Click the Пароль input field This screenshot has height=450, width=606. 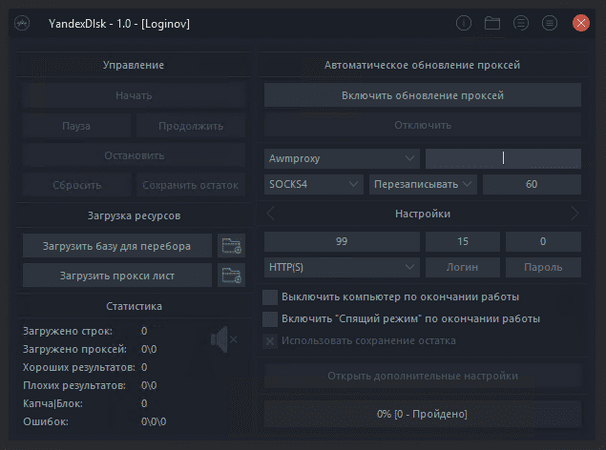coord(543,267)
